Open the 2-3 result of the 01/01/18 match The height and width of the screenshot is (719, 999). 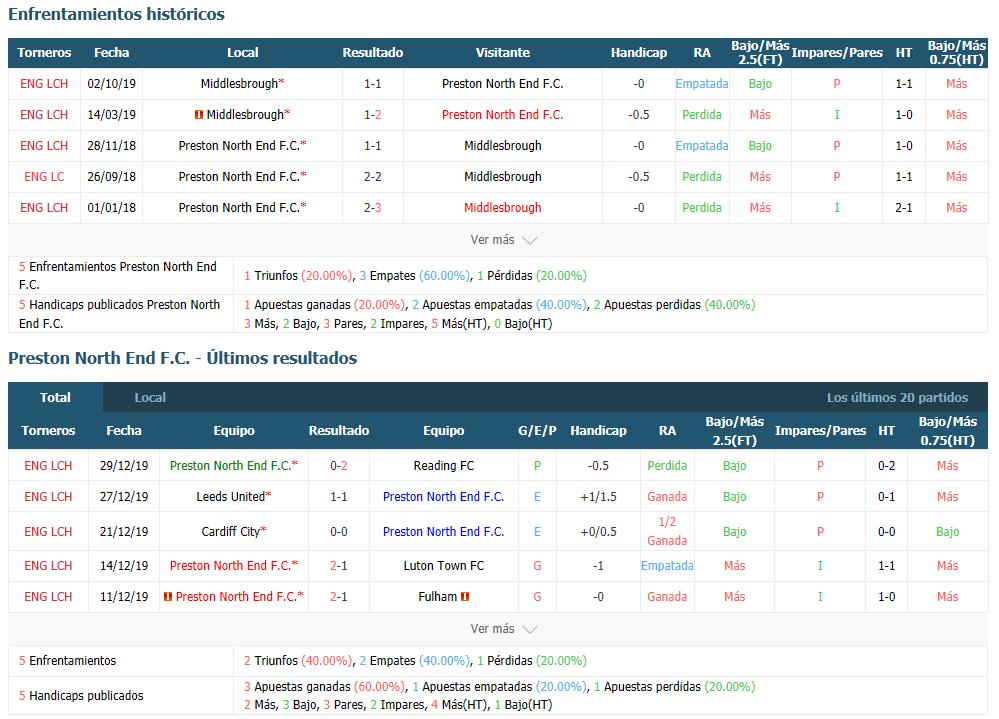pyautogui.click(x=373, y=208)
